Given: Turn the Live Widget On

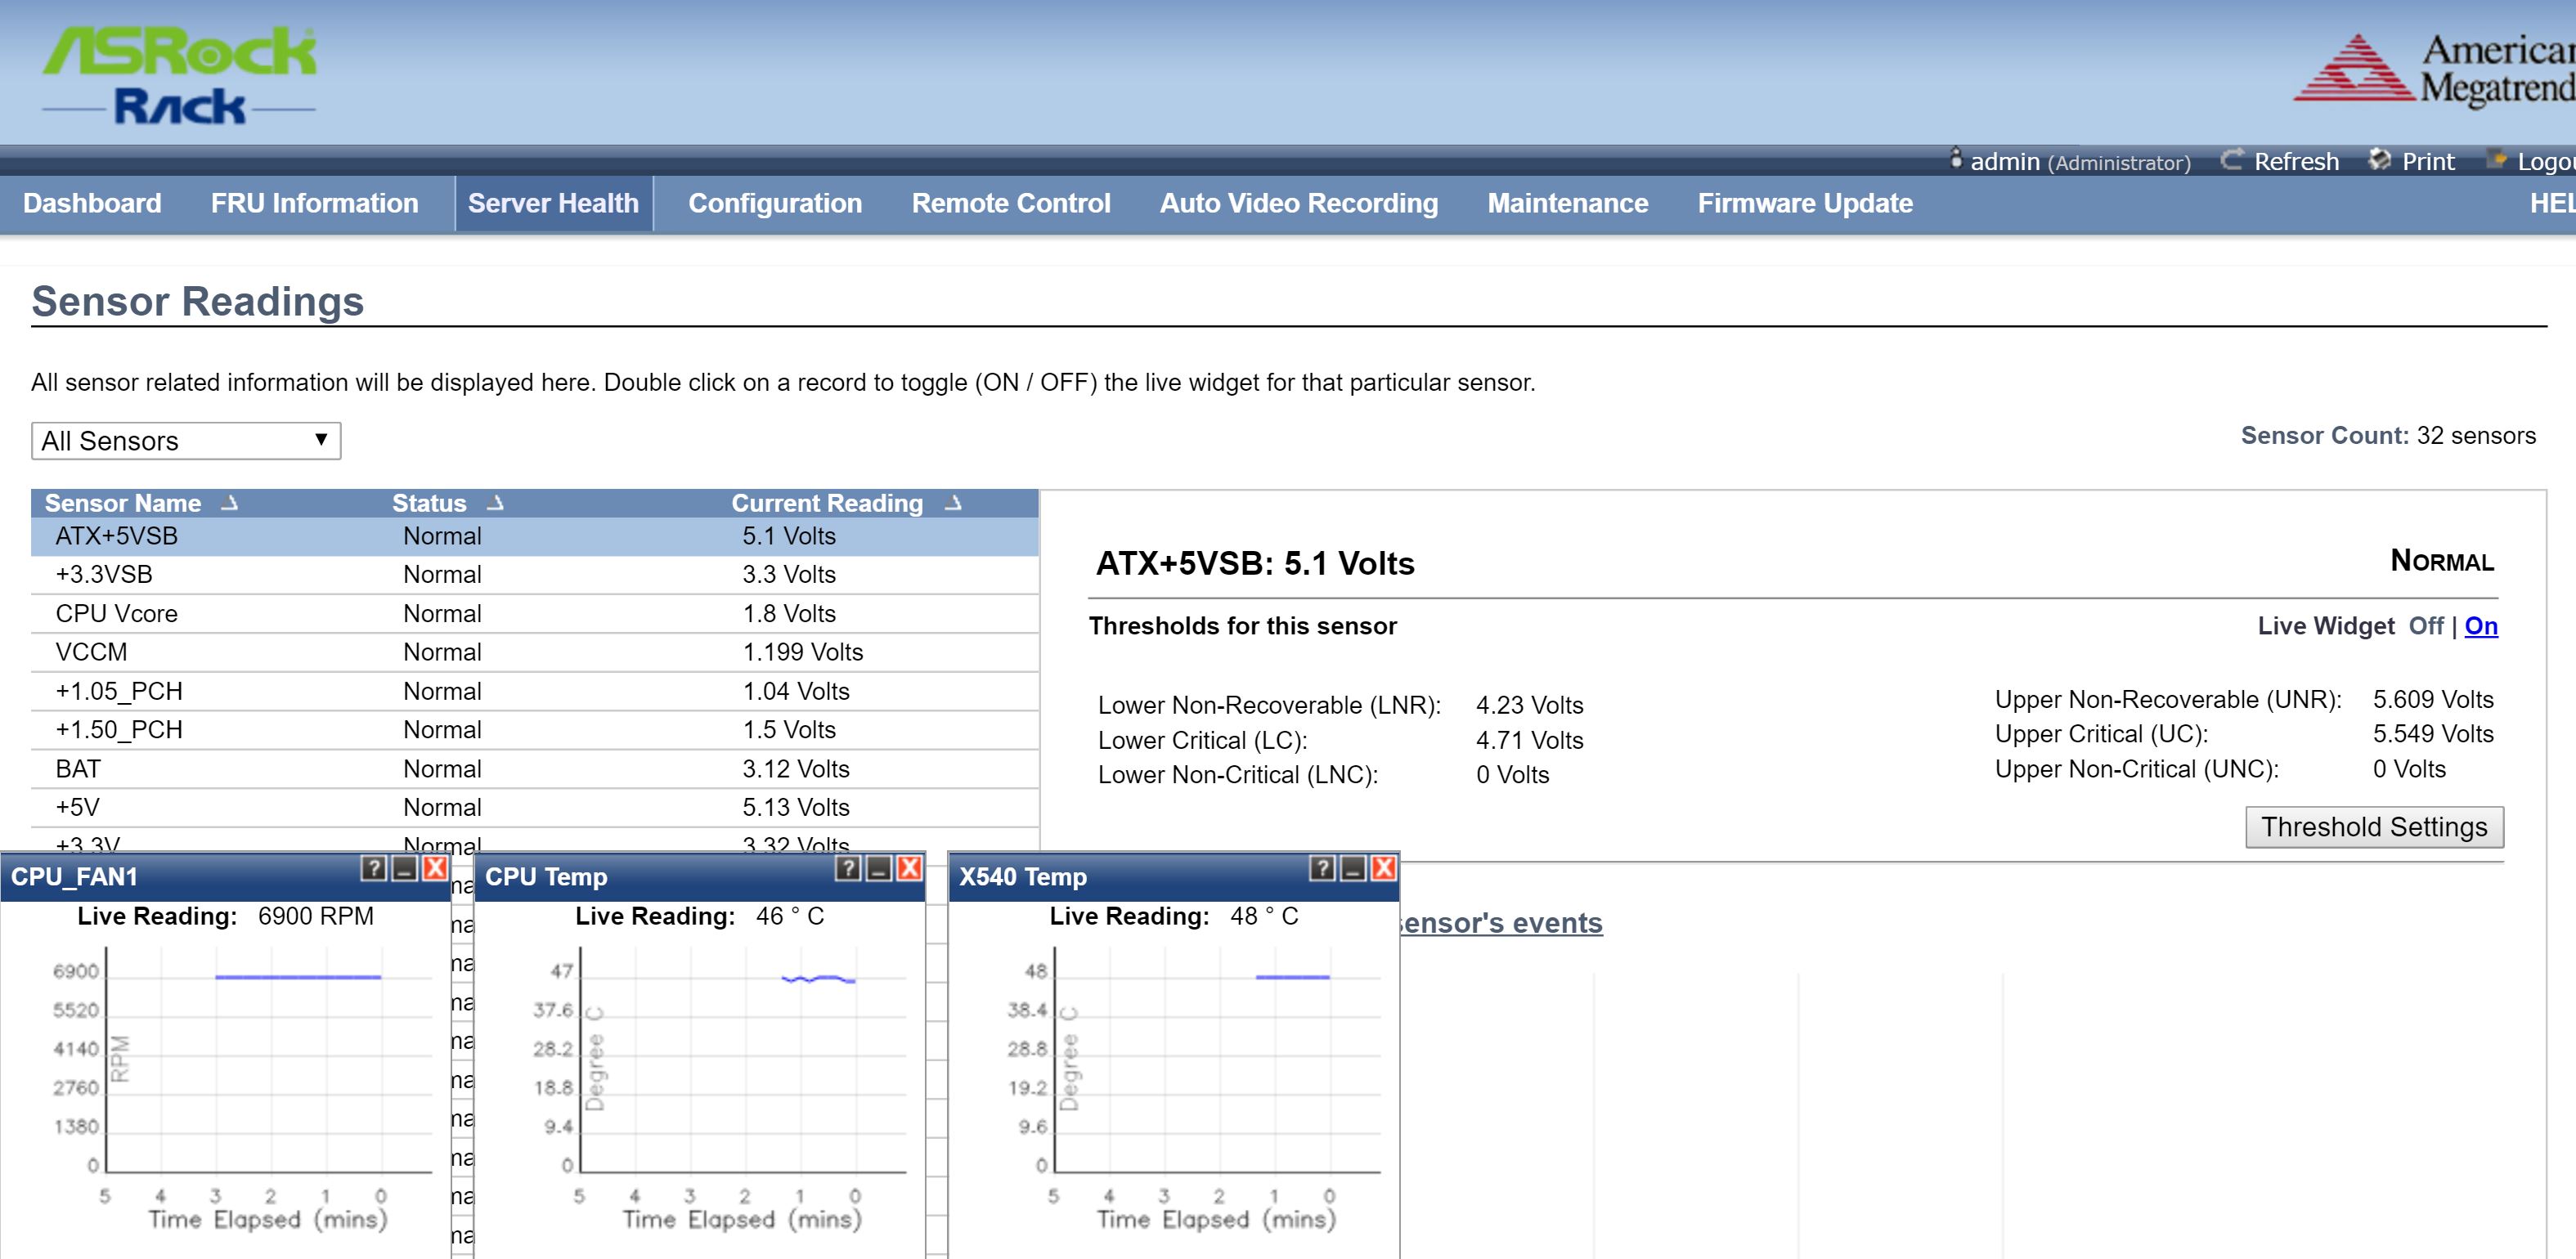Looking at the screenshot, I should [x=2480, y=626].
